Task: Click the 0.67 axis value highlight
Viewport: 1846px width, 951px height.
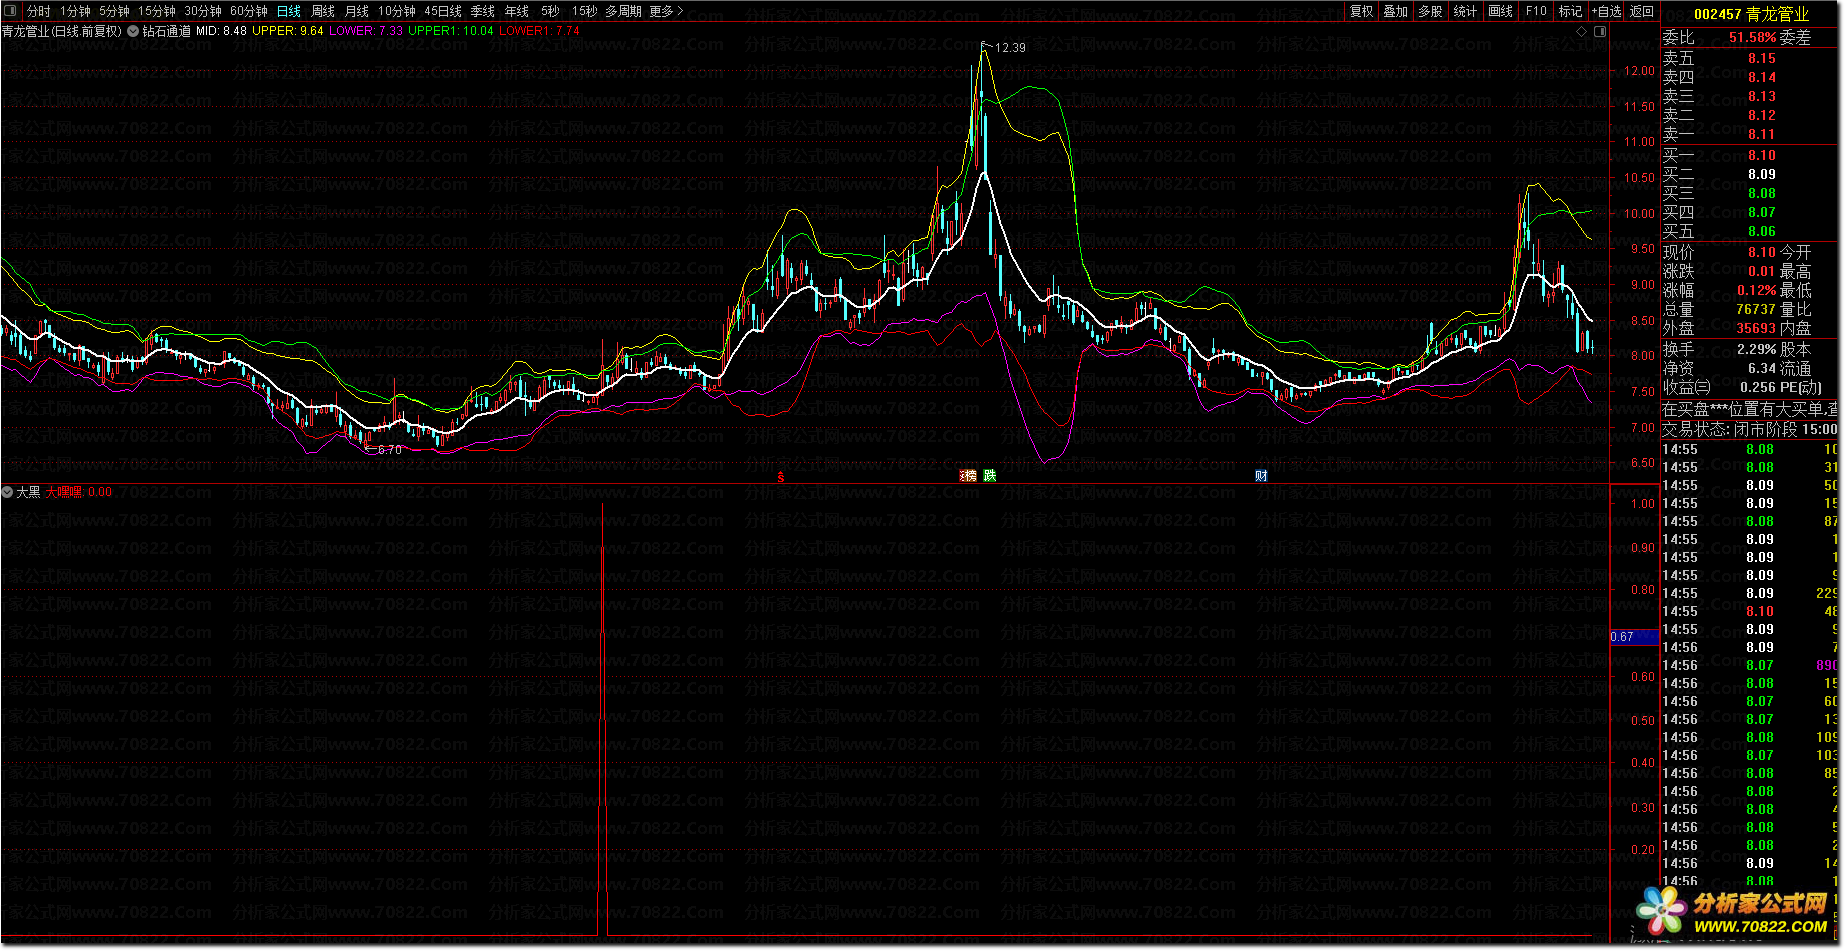Action: click(x=1634, y=637)
